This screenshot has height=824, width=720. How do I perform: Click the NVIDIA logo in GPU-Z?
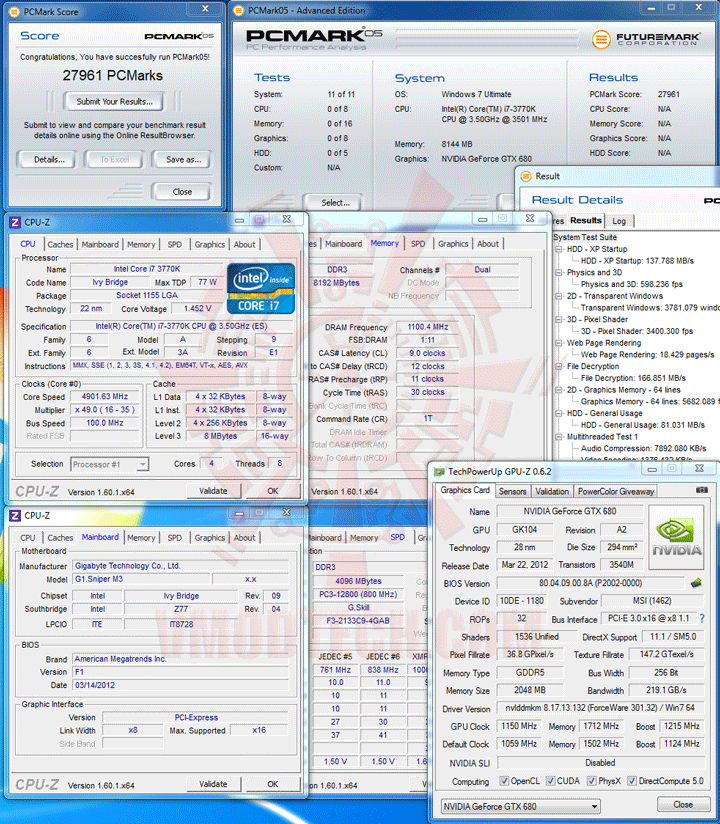676,537
